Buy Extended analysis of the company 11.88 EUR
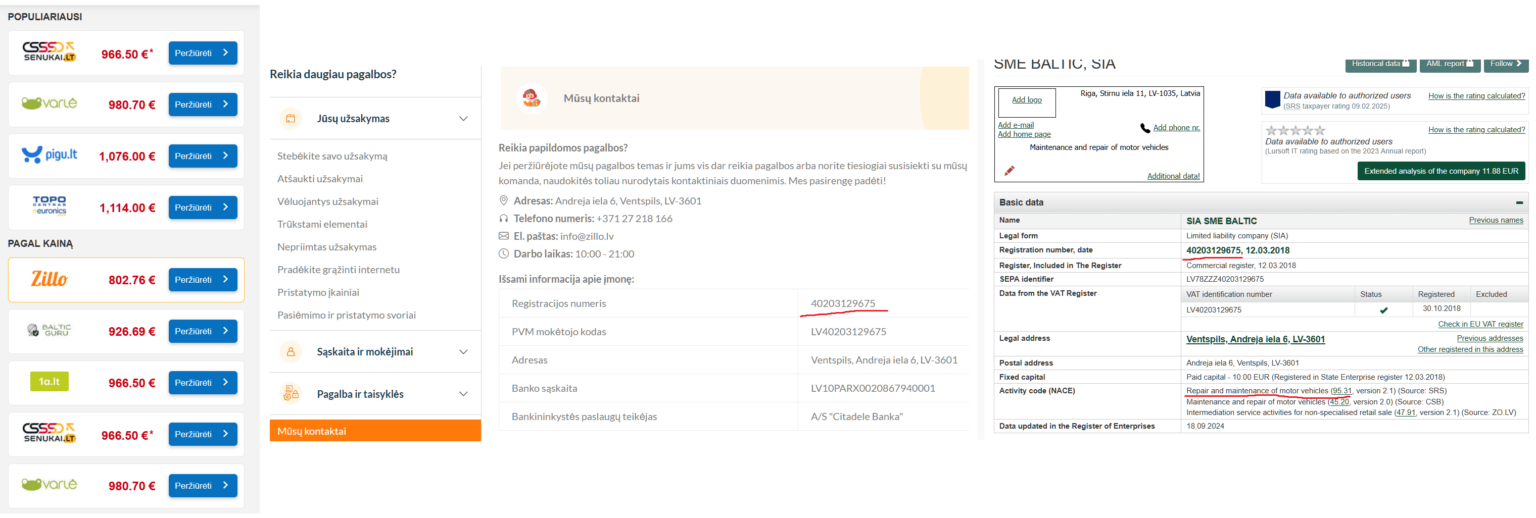Viewport: 1536px width, 518px height. coord(1441,171)
